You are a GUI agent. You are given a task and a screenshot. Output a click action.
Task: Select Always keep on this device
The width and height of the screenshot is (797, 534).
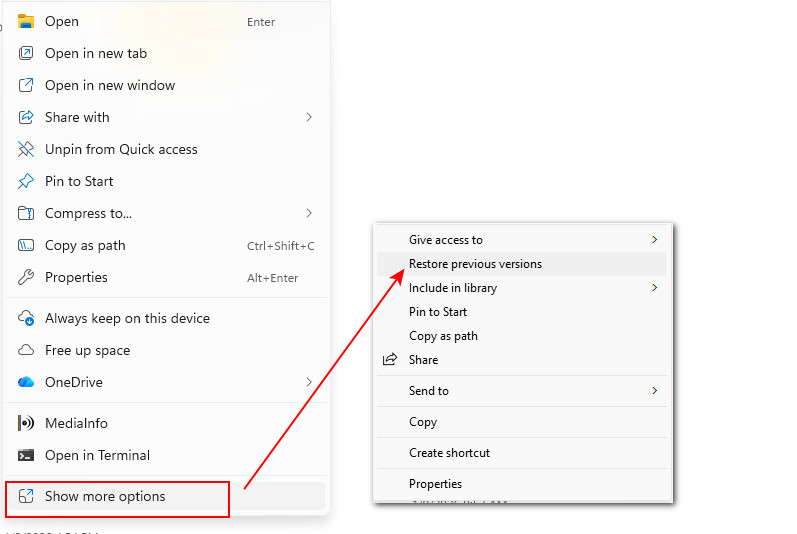pyautogui.click(x=127, y=318)
